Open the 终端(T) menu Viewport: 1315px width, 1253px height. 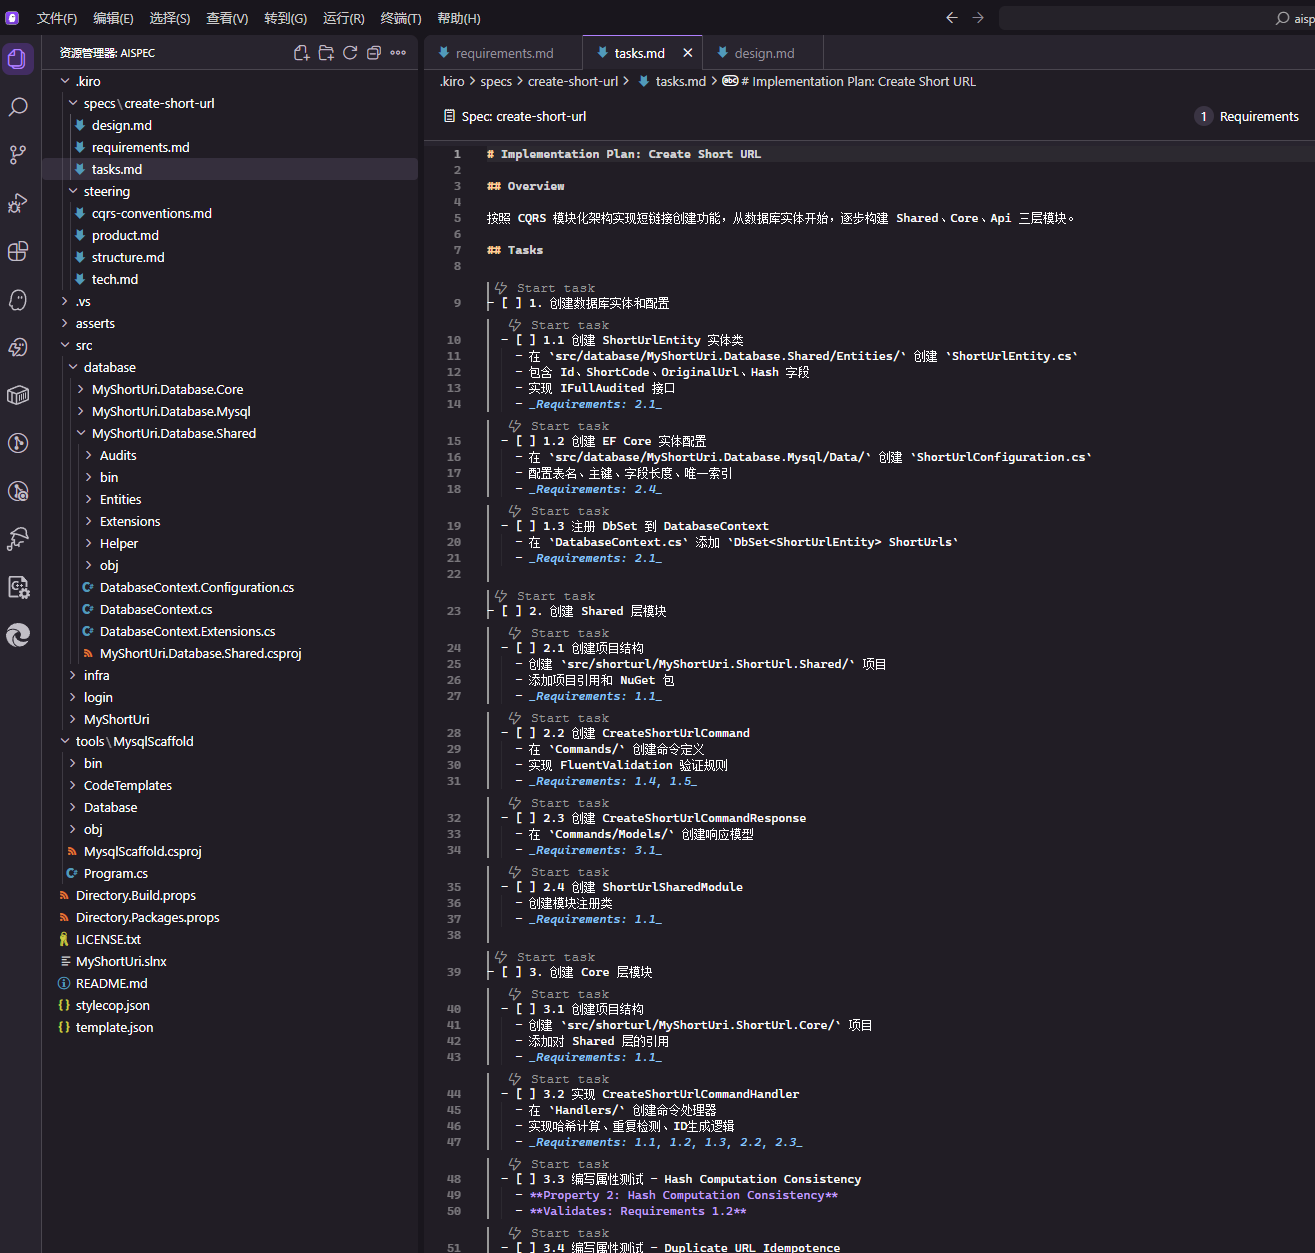400,18
